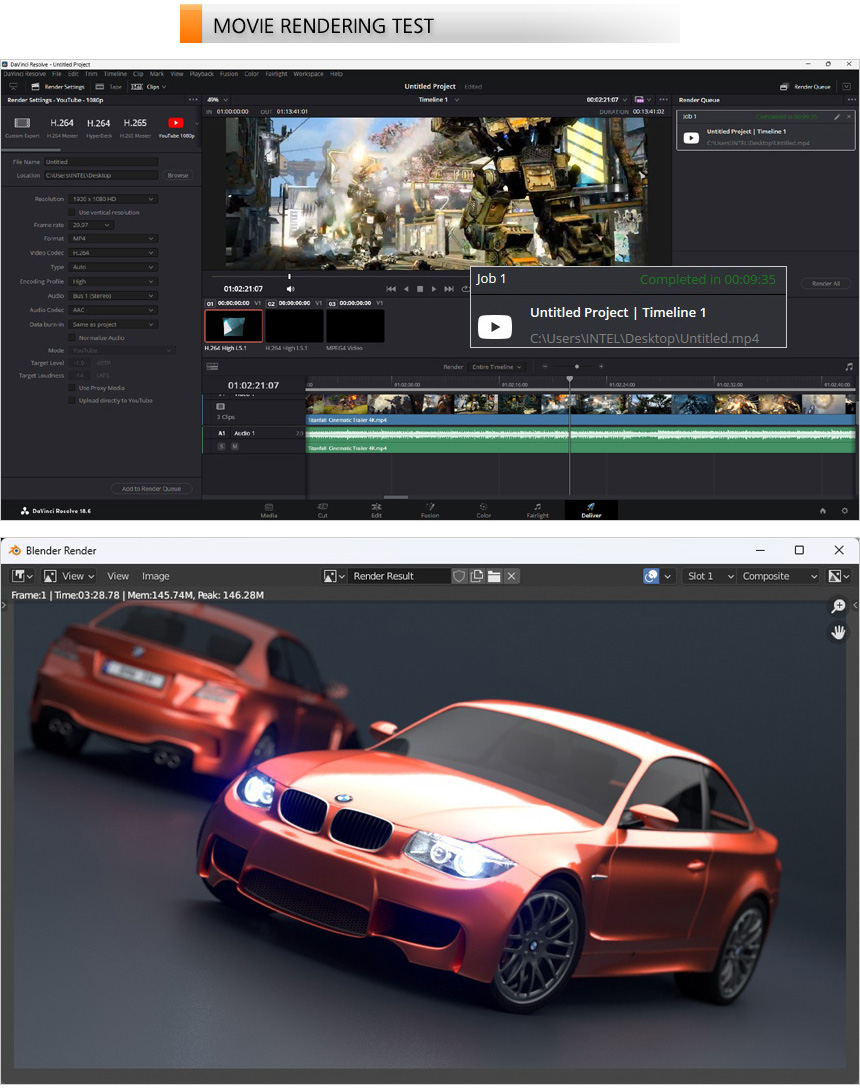
Task: Jump to first frame in viewer transport
Action: 391,288
